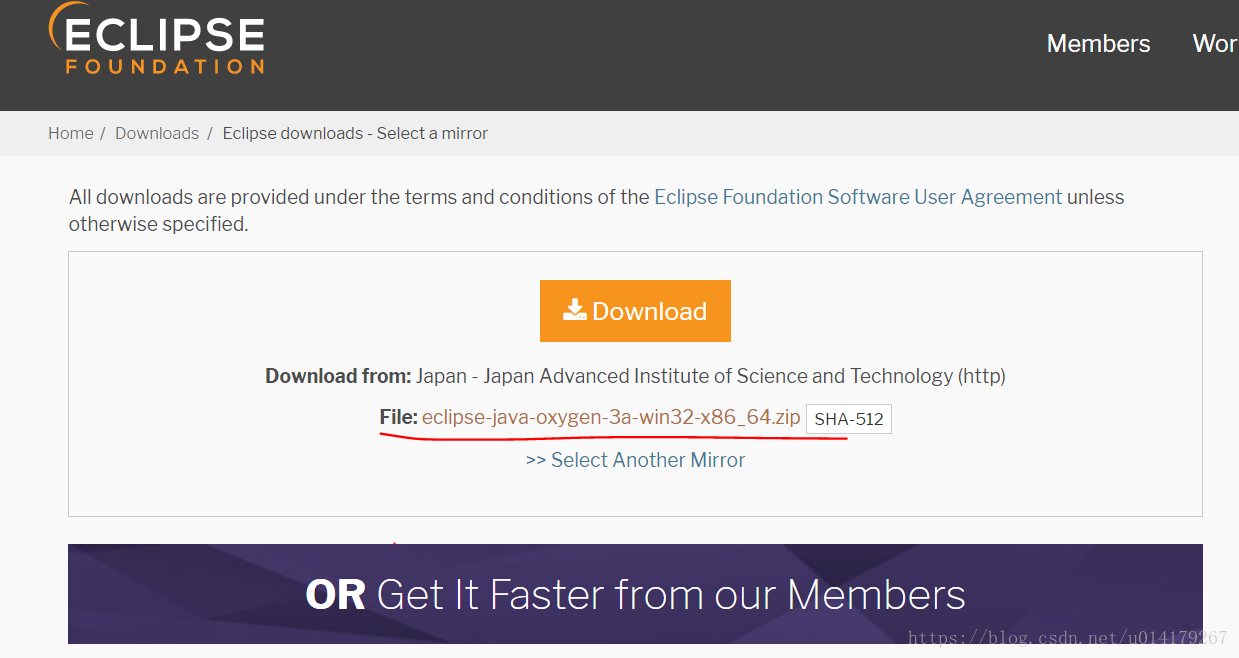Open the partially visible Wor... menu item
Screen dimensions: 1239x658
(x=1215, y=44)
